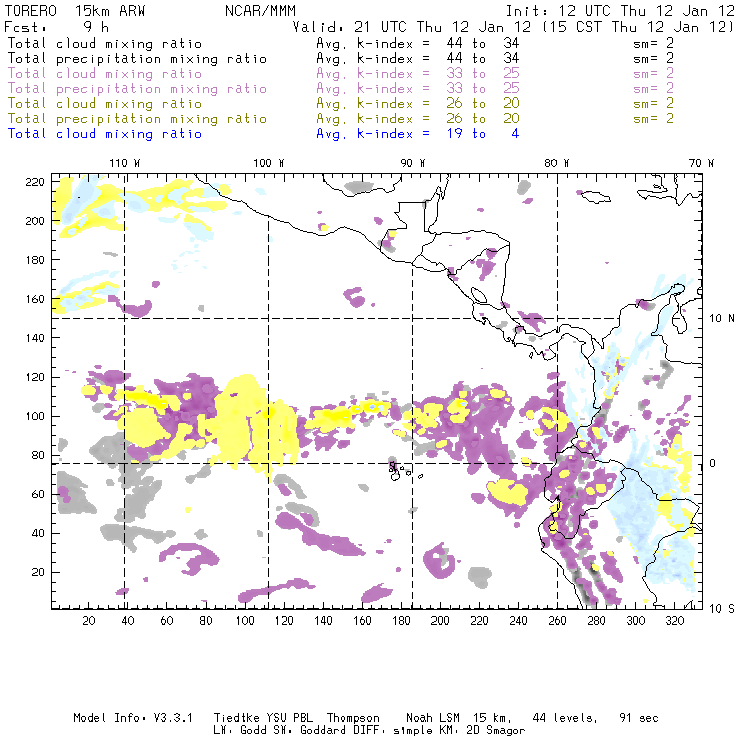Click the '200' label on the vertical axis
The width and height of the screenshot is (740, 740).
point(35,221)
